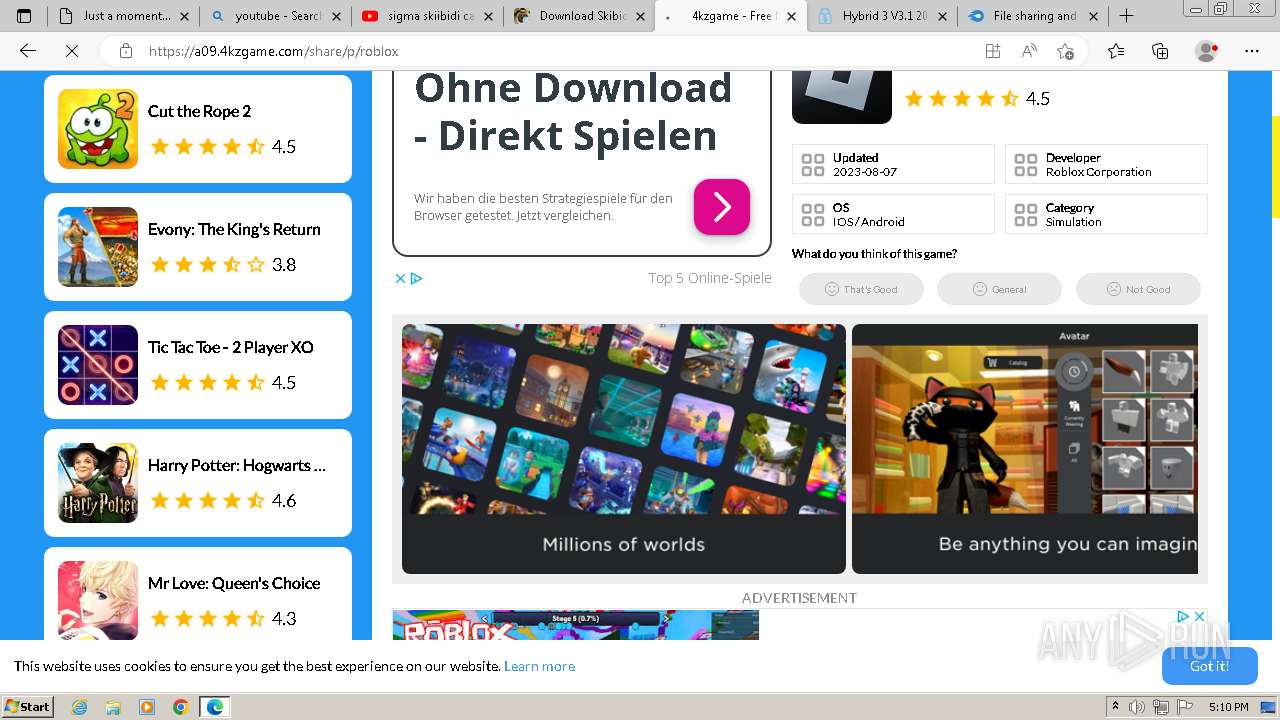Launch Chrome from taskbar
1280x720 pixels.
(x=180, y=707)
